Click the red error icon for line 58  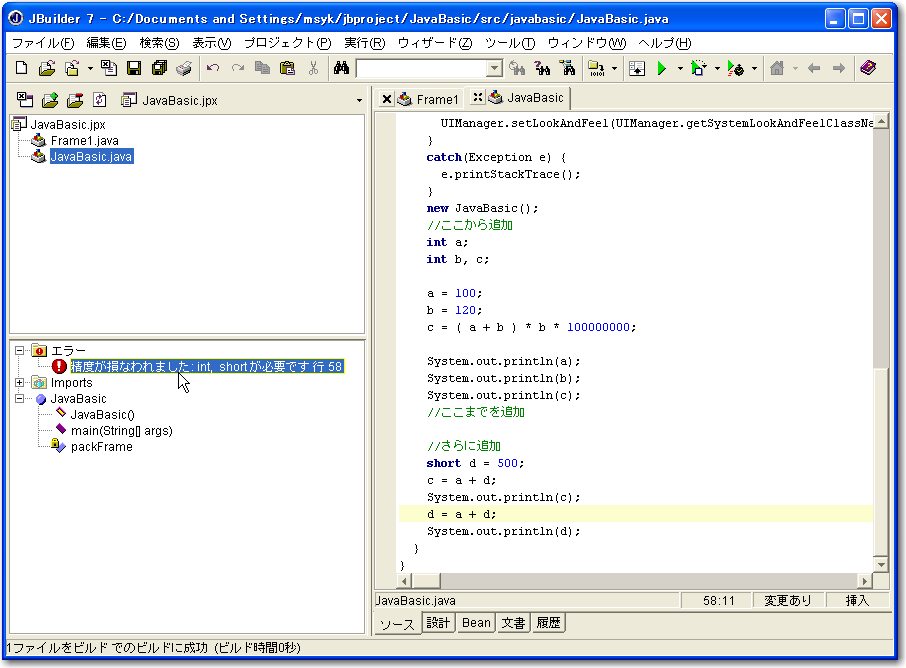(x=59, y=367)
